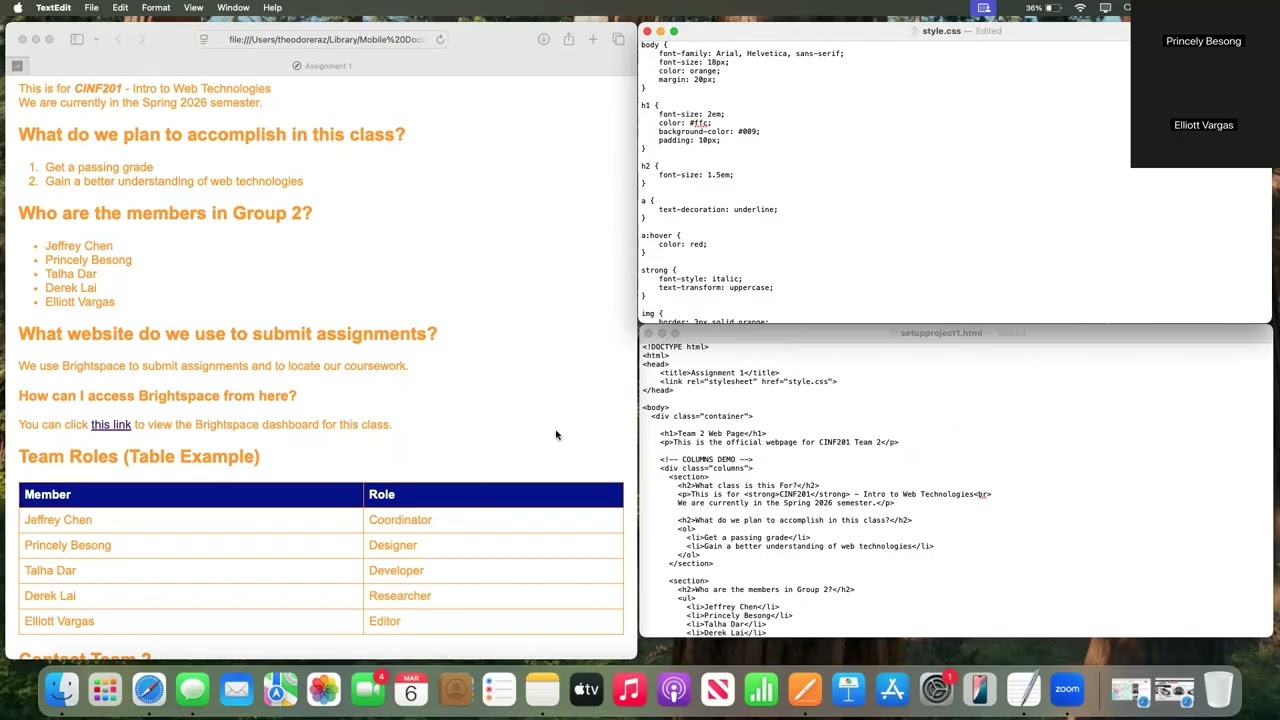Screen dimensions: 1280x720
Task: Click Elliott Vargas video tile
Action: (1204, 126)
